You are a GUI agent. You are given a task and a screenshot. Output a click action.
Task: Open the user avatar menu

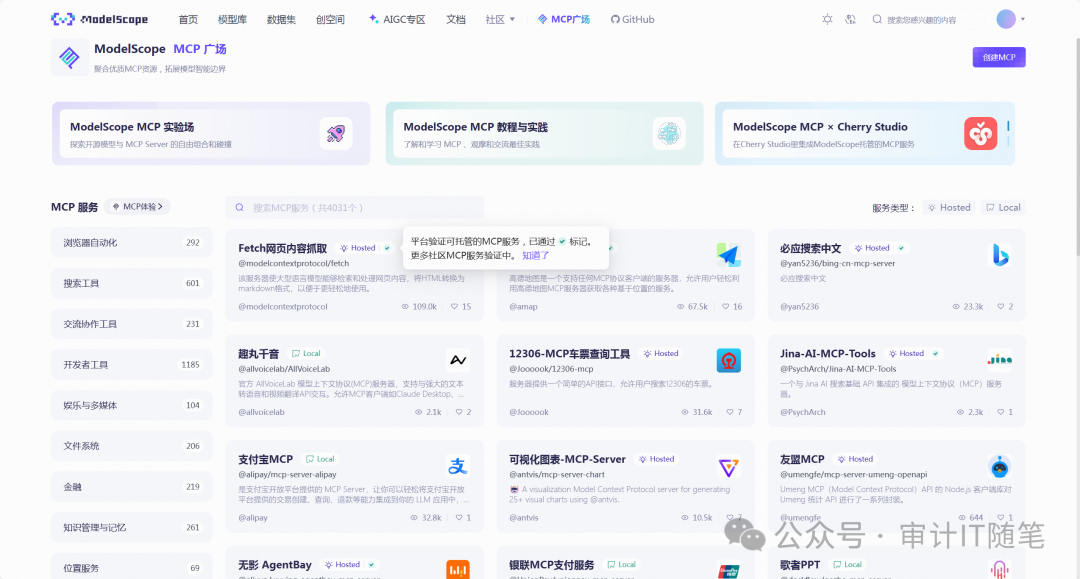(1006, 19)
